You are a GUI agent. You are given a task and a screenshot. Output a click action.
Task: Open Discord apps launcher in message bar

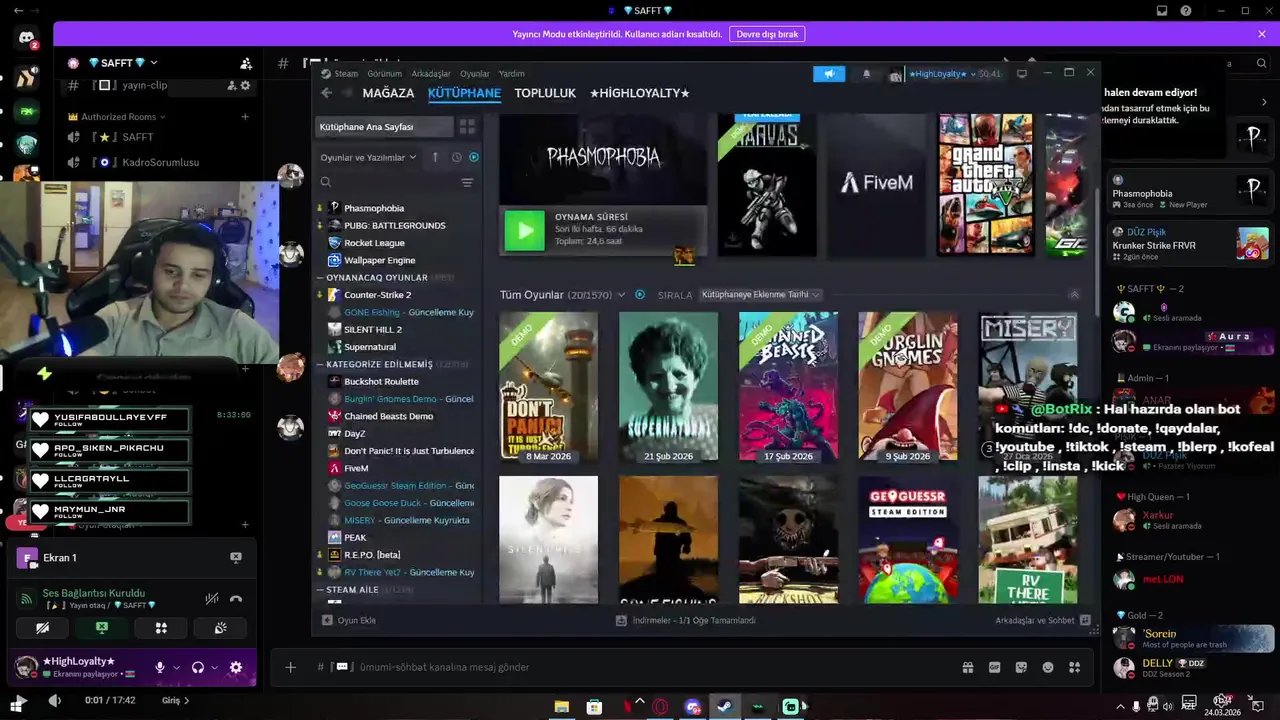[x=1075, y=667]
